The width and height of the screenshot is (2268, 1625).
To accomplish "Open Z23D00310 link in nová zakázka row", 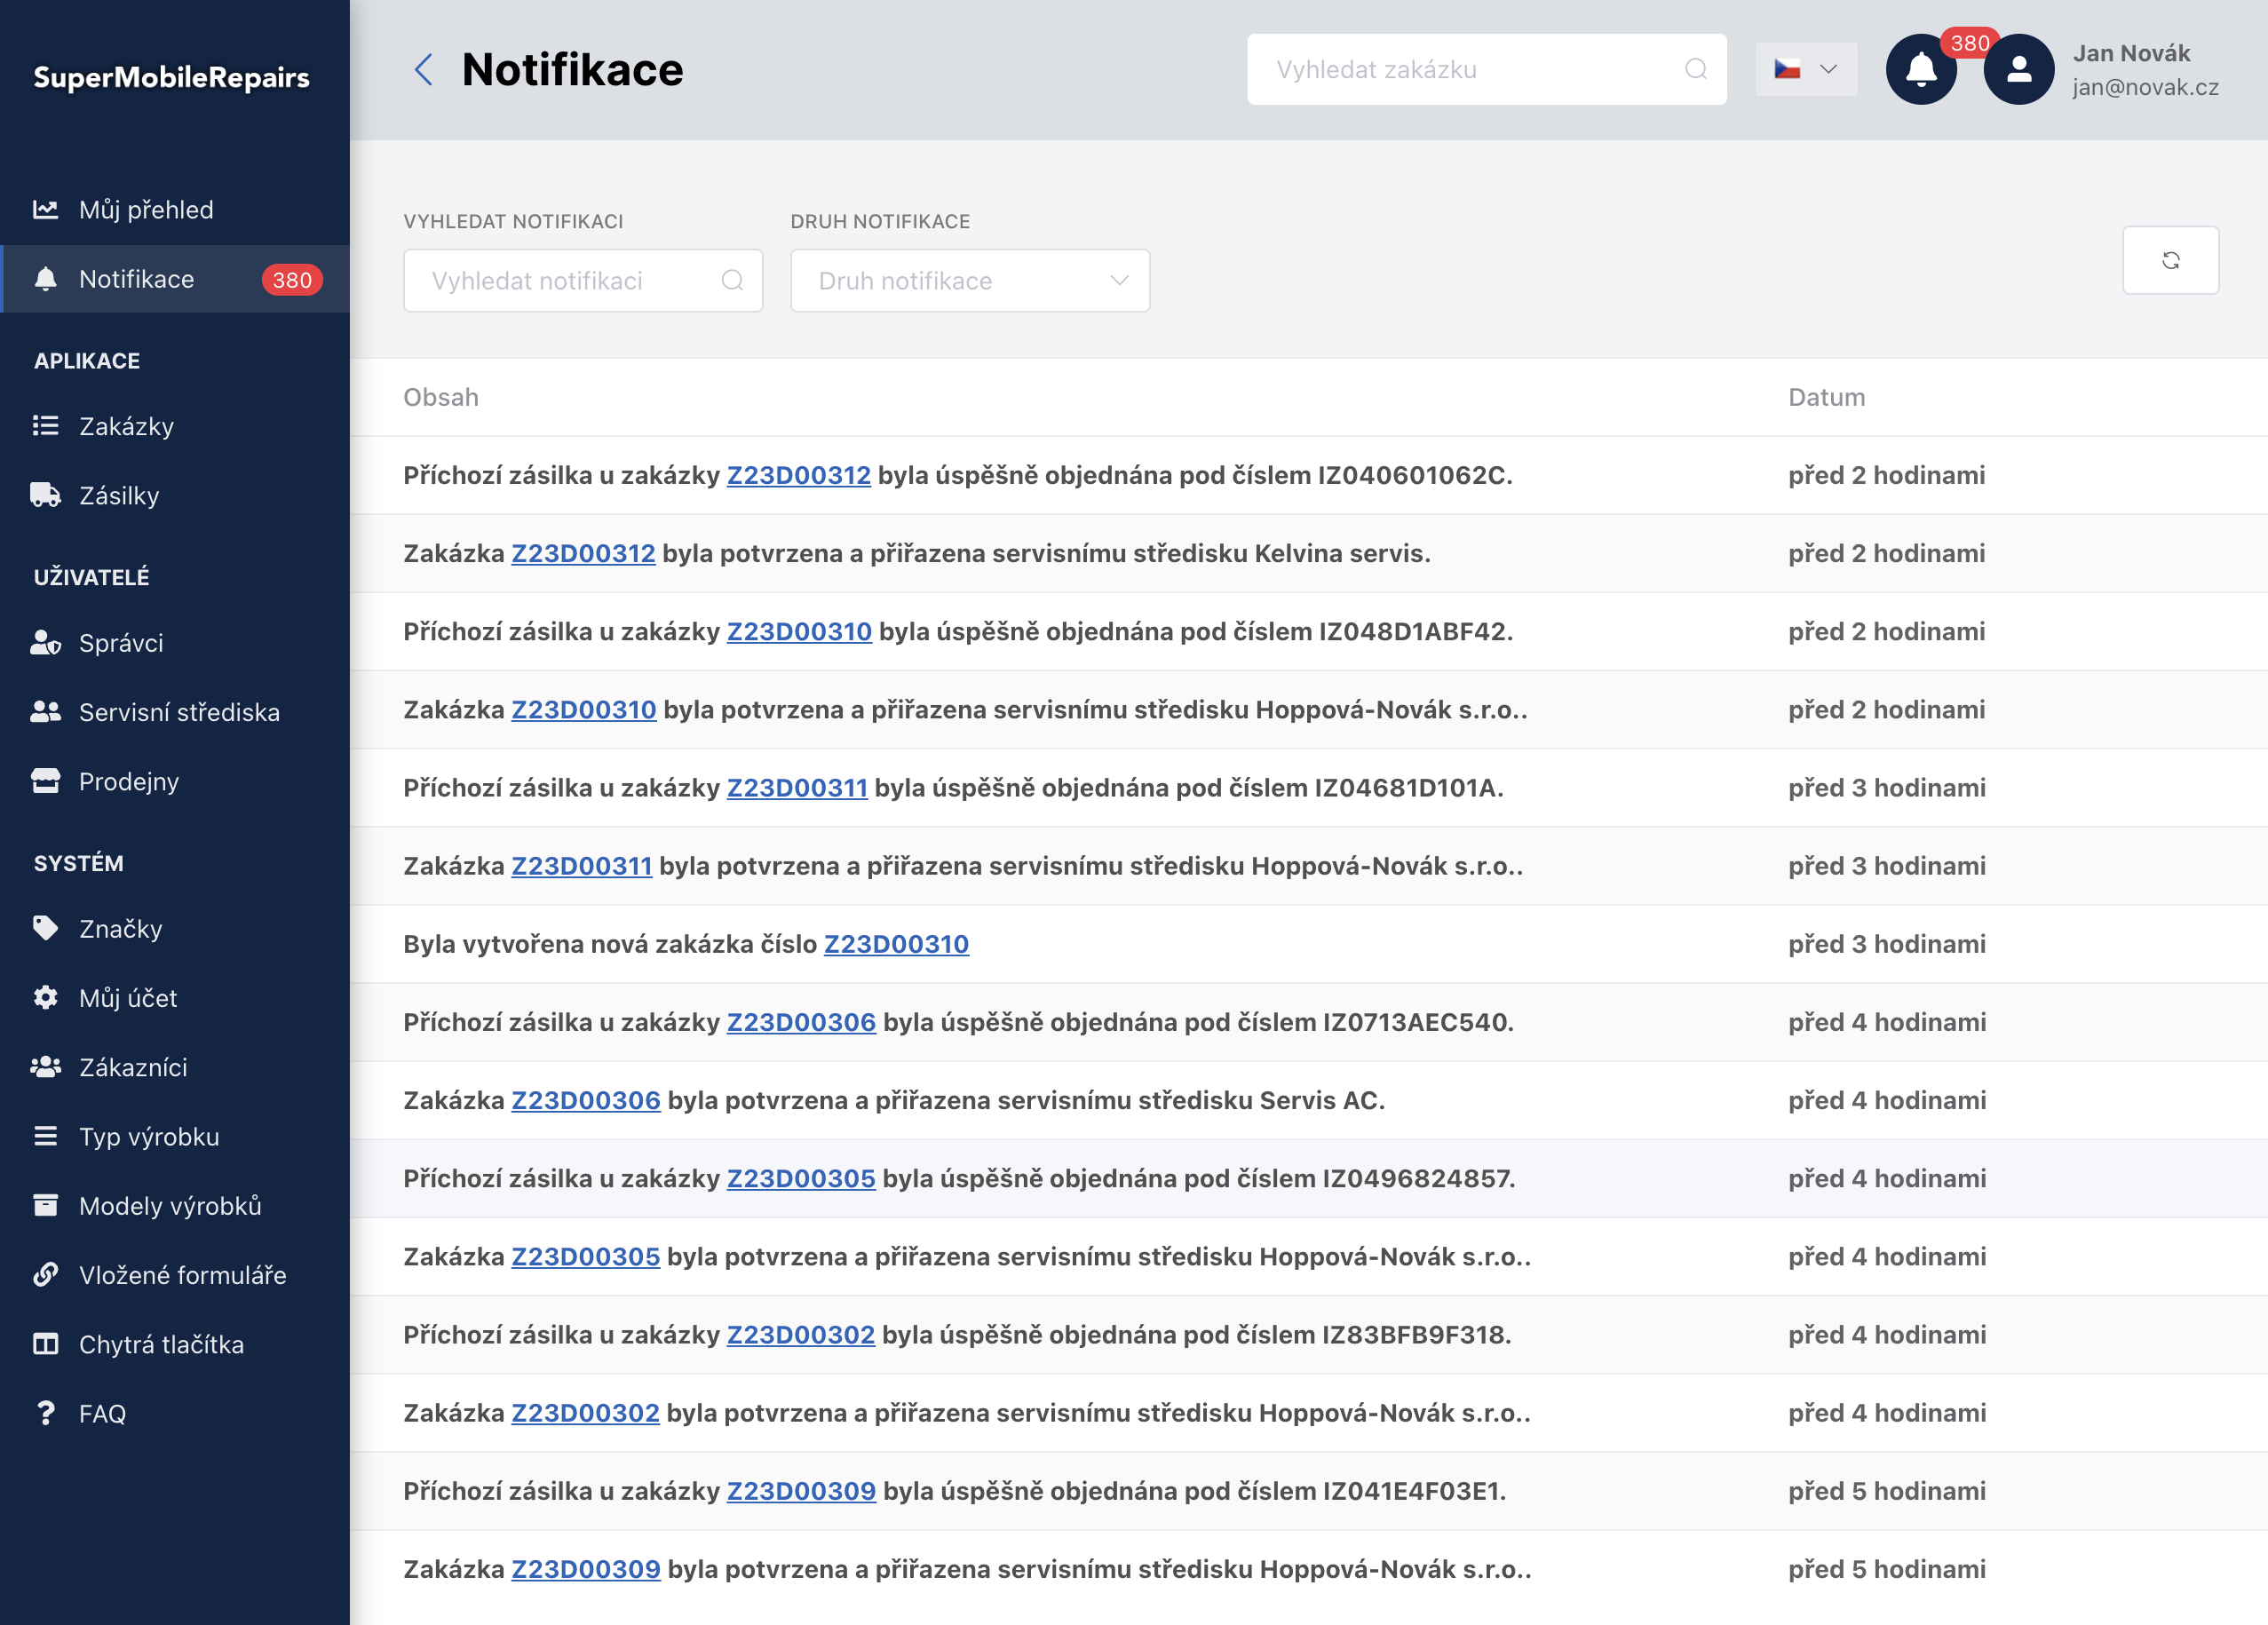I will coord(896,944).
